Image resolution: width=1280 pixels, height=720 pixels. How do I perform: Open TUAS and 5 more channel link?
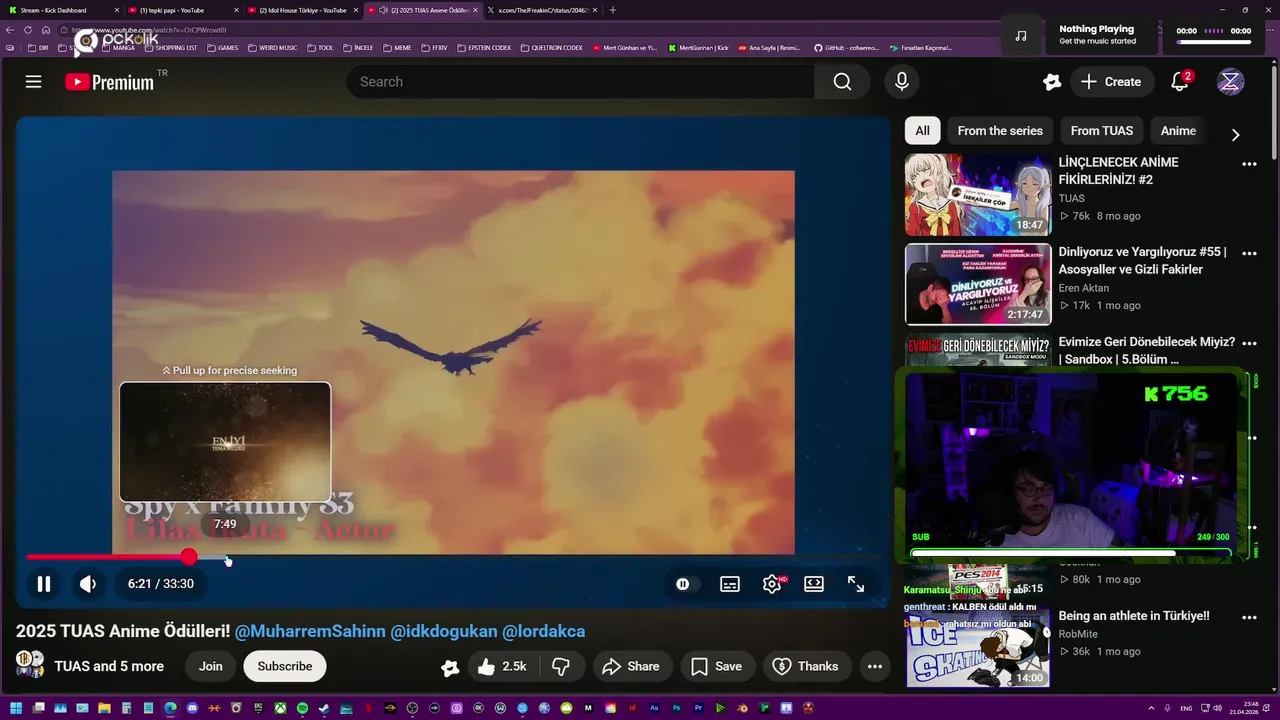(x=109, y=666)
